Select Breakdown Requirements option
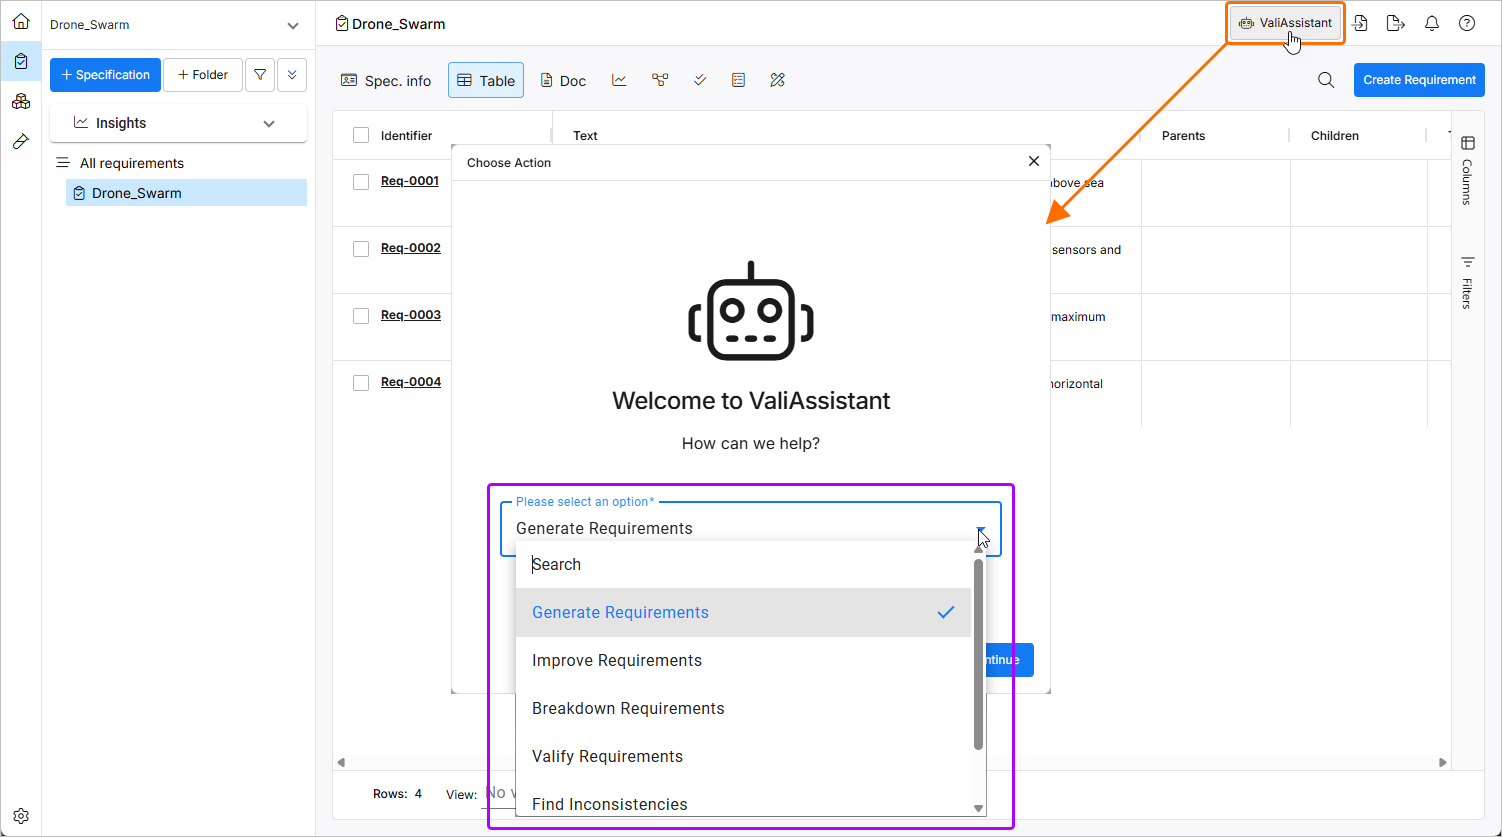This screenshot has height=837, width=1502. tap(743, 709)
